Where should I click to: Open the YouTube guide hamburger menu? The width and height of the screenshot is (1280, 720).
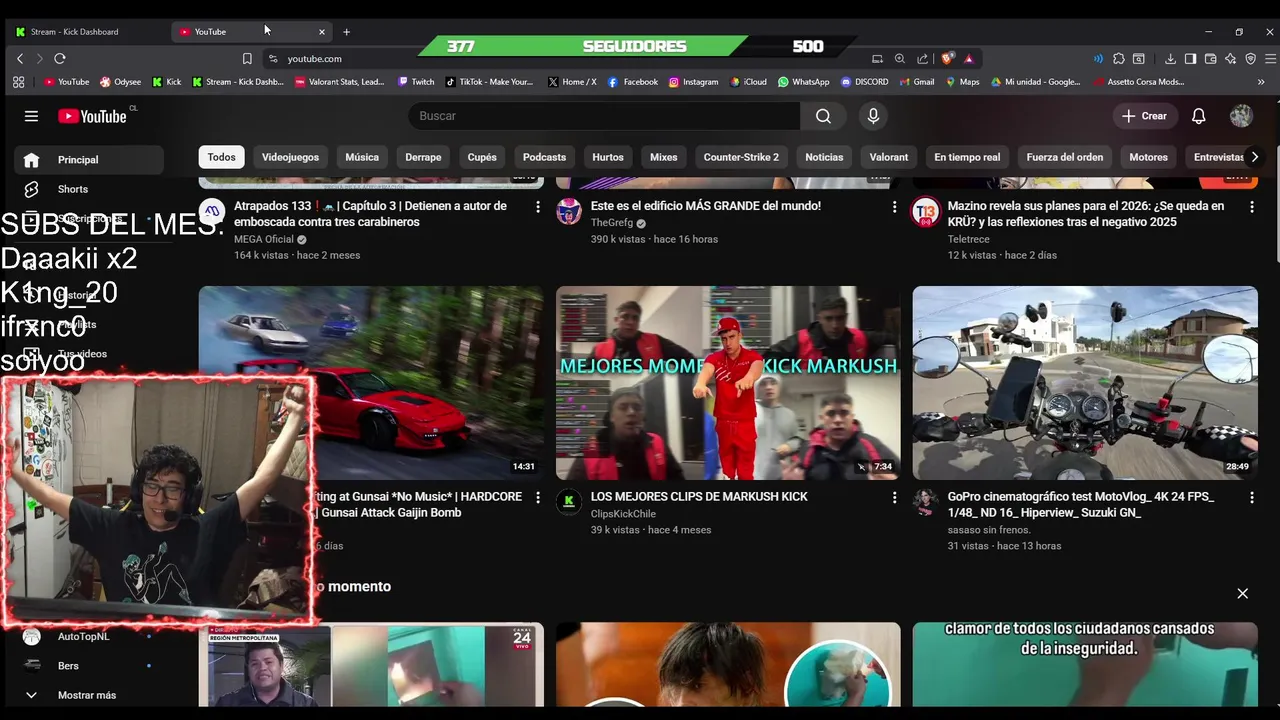(31, 116)
